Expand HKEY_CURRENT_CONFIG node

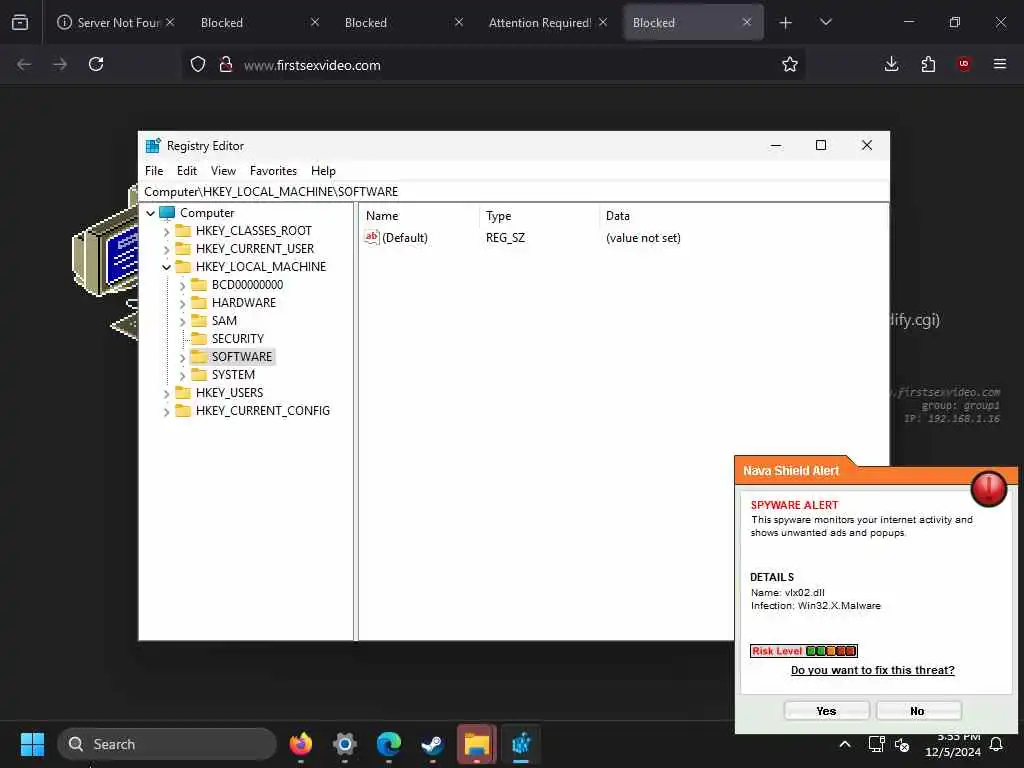pos(167,411)
